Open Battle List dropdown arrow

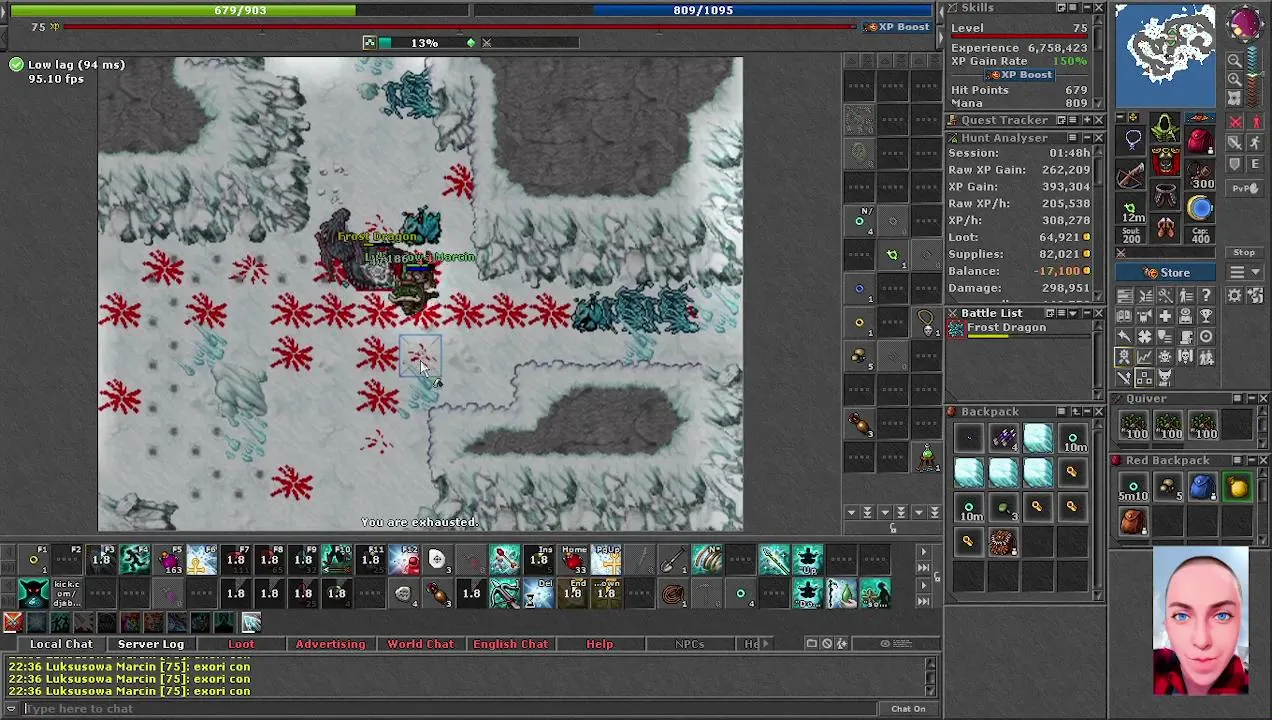pos(1074,314)
